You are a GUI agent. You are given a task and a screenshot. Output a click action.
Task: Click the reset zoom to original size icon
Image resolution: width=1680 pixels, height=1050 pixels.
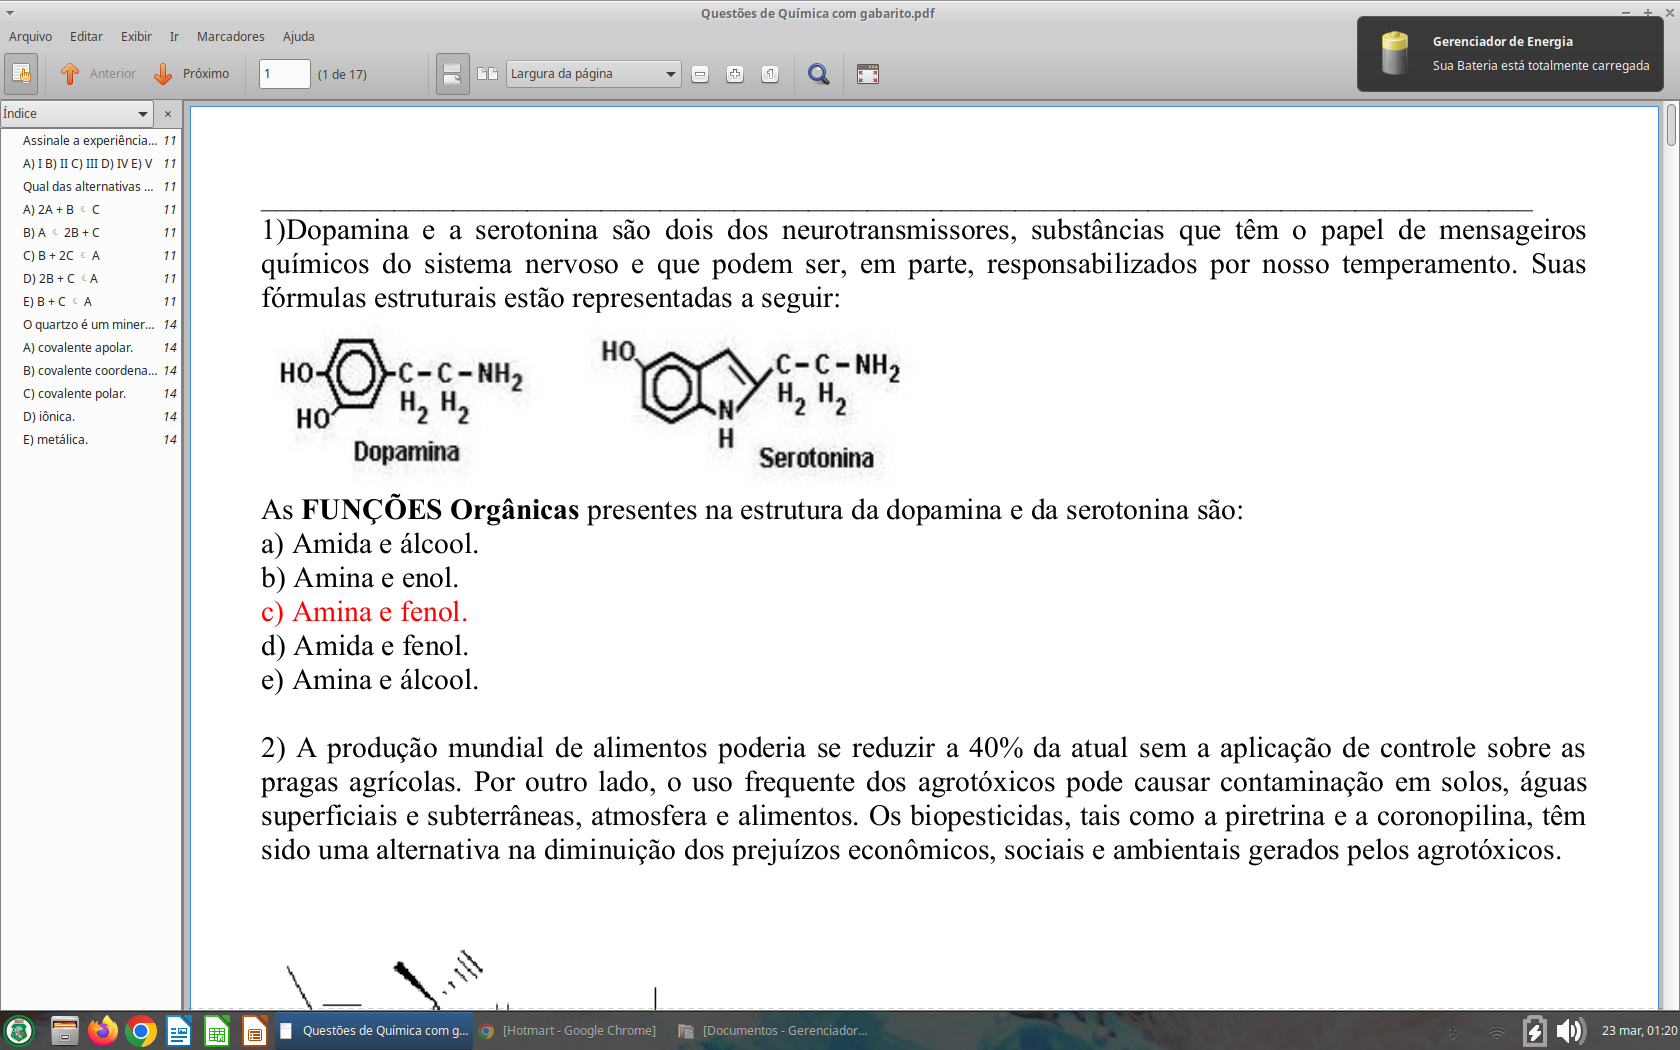pyautogui.click(x=770, y=74)
